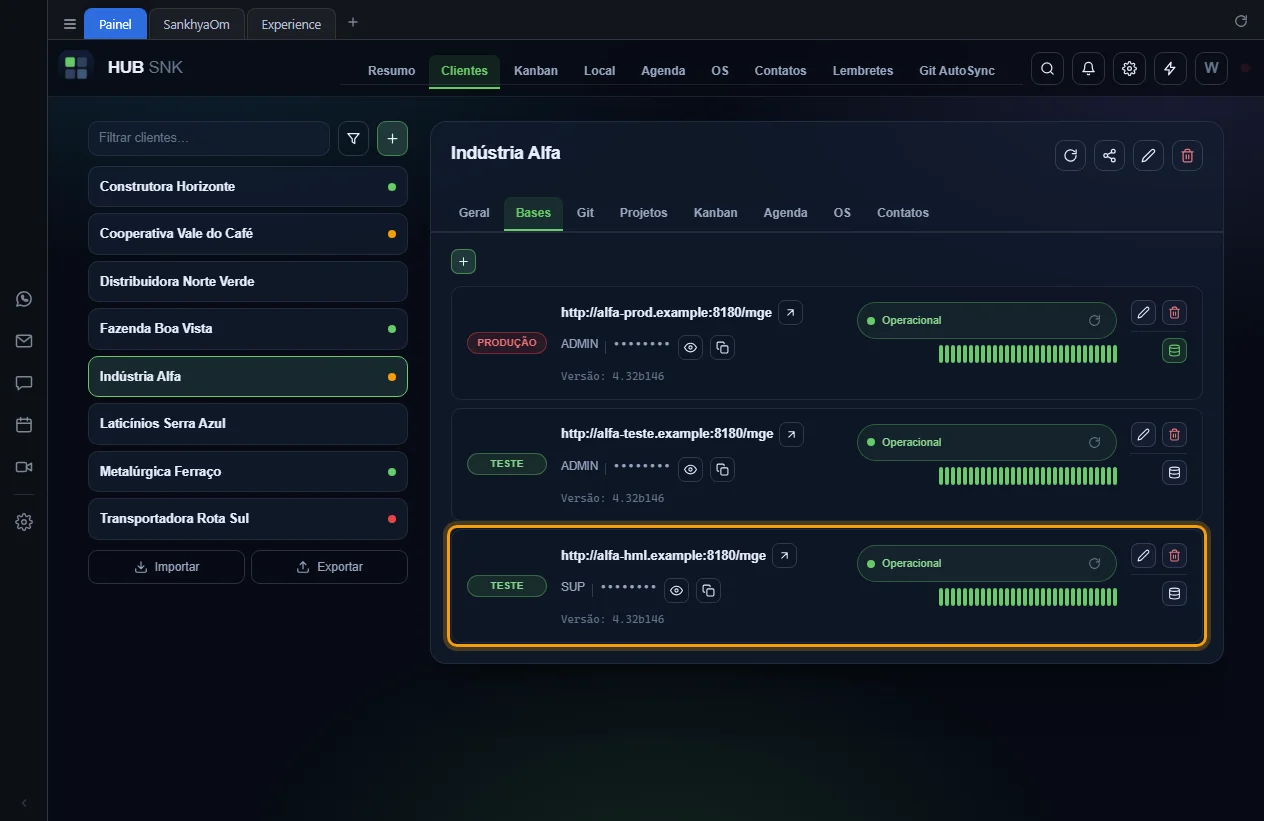Open the video camera icon in the sidebar
This screenshot has width=1264, height=821.
[24, 467]
